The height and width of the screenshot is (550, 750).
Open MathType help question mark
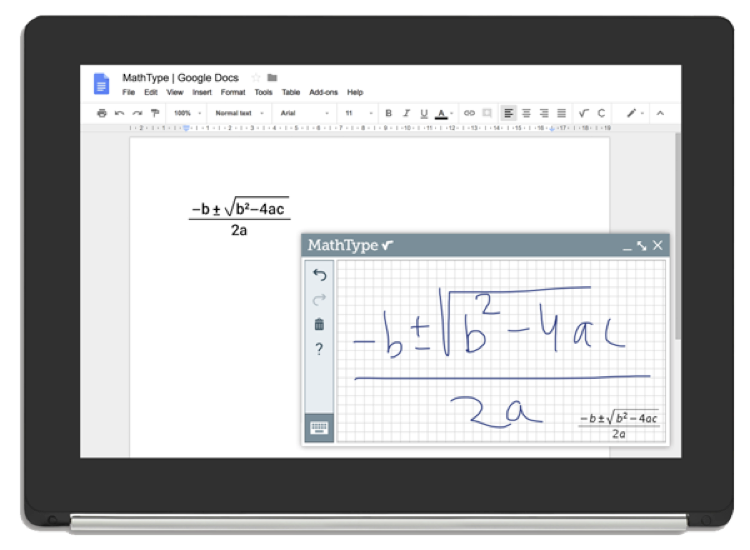(x=320, y=349)
